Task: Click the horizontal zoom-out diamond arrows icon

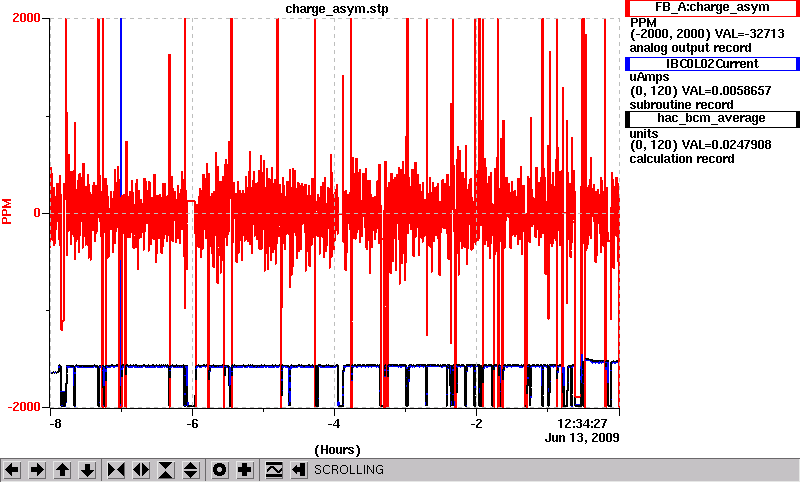Action: point(141,470)
